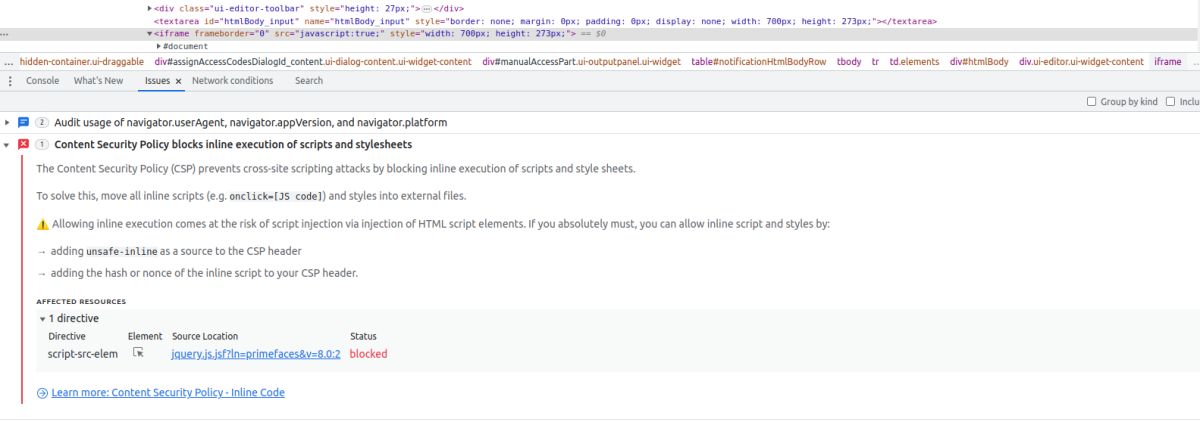Click the line starting The Content Security Policy (CSP) prevents

335,168
